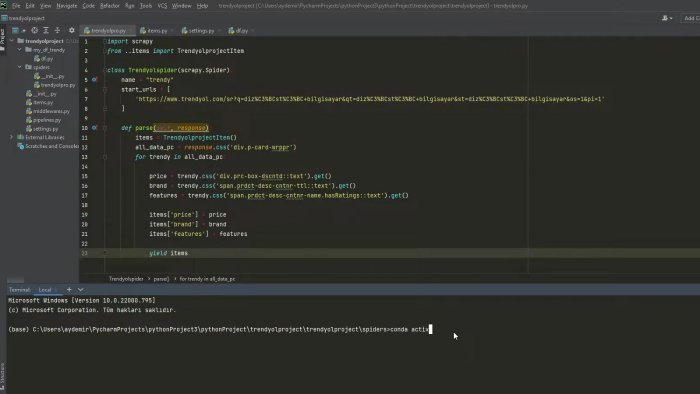Open the File menu
700x394 pixels.
[x=16, y=6]
